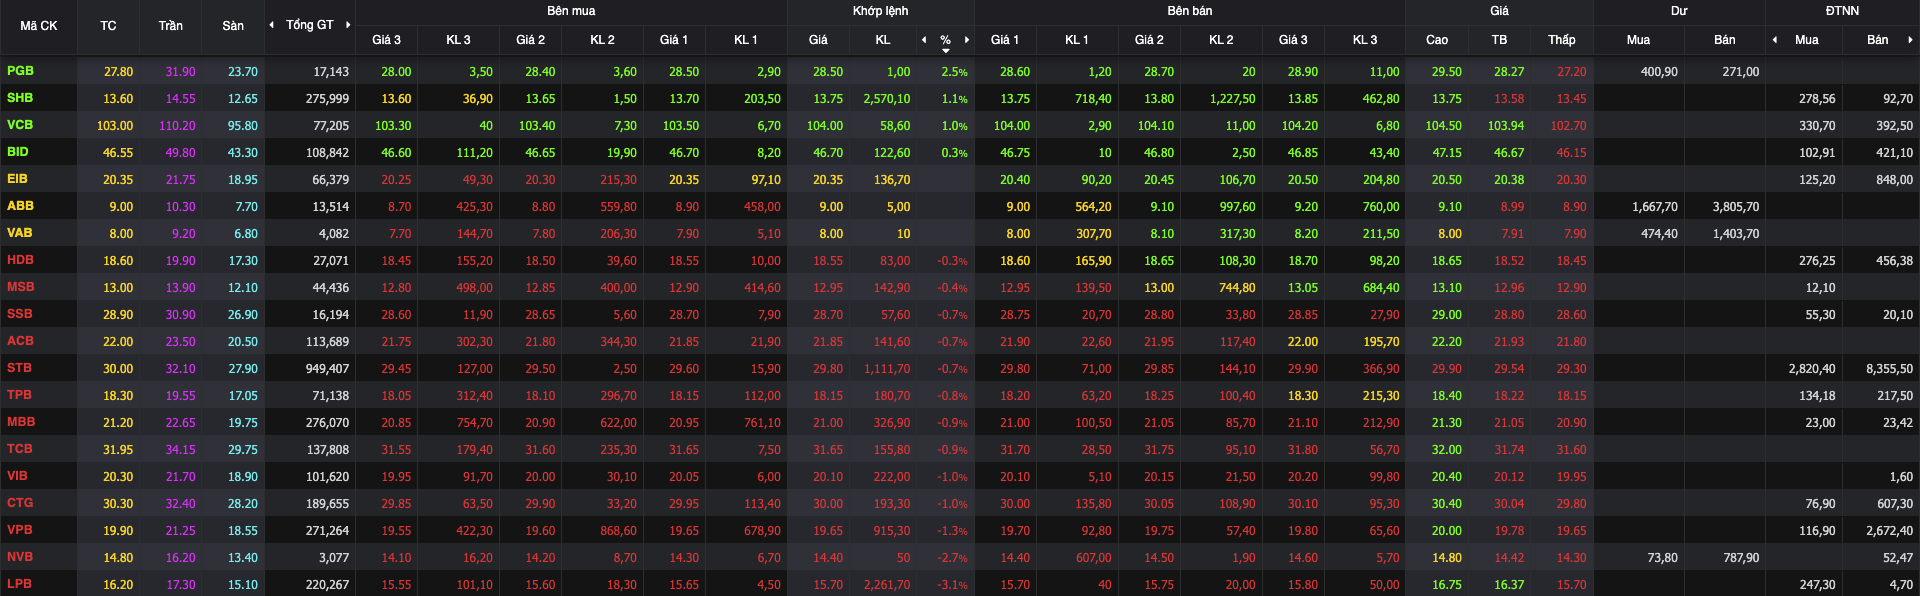1920x596 pixels.
Task: Open the HDB ticker
Action: (20, 260)
